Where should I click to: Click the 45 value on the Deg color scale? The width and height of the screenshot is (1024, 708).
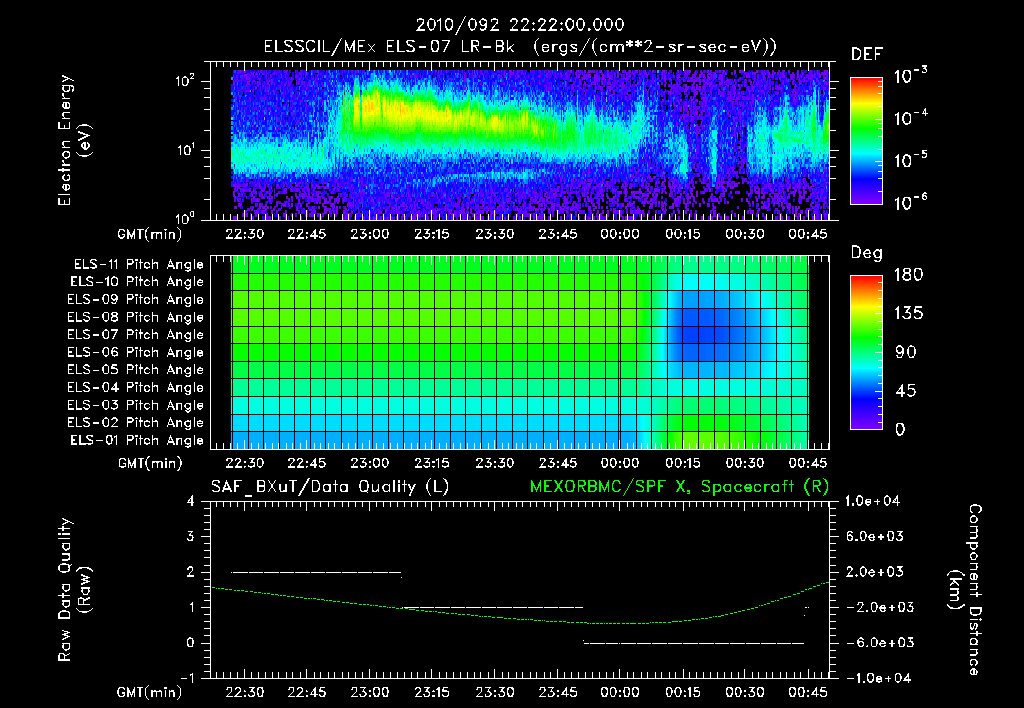point(908,391)
